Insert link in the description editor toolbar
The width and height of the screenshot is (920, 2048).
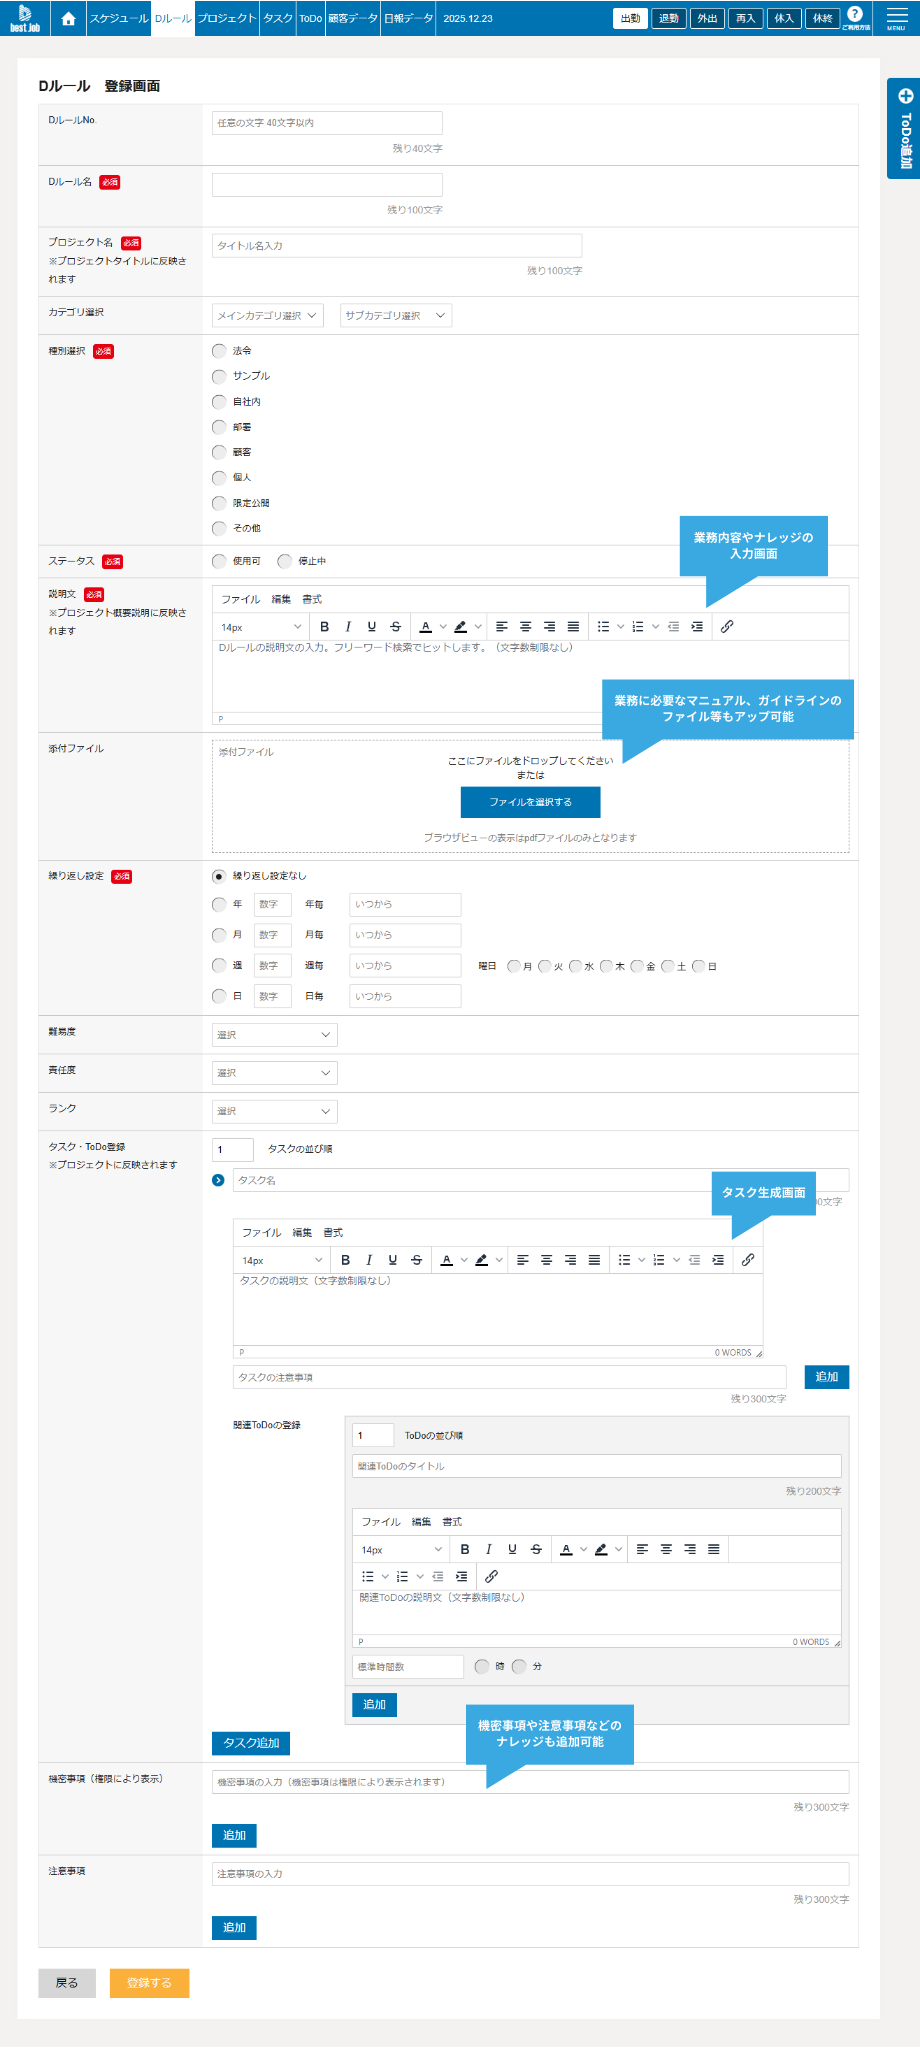tap(727, 627)
